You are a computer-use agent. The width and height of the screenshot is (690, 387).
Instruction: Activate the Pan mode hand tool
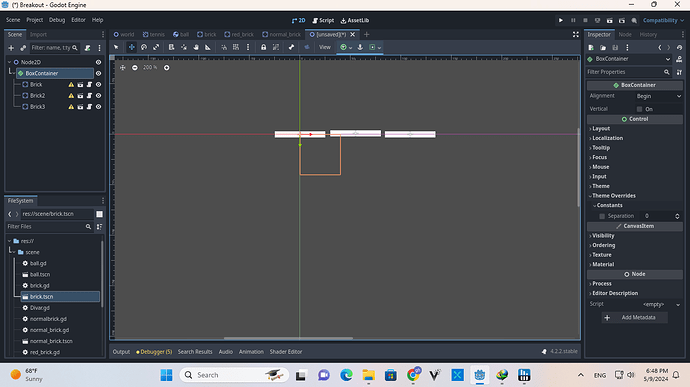pyautogui.click(x=196, y=47)
